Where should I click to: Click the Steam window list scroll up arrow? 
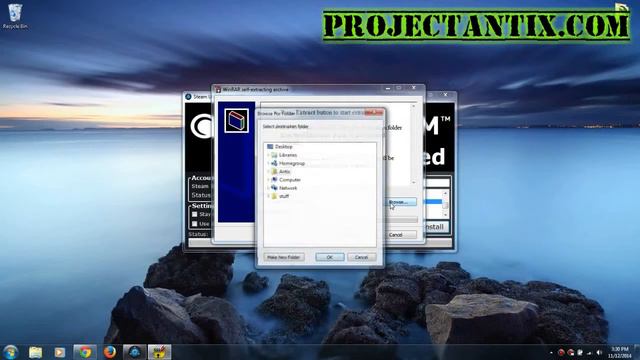point(445,193)
